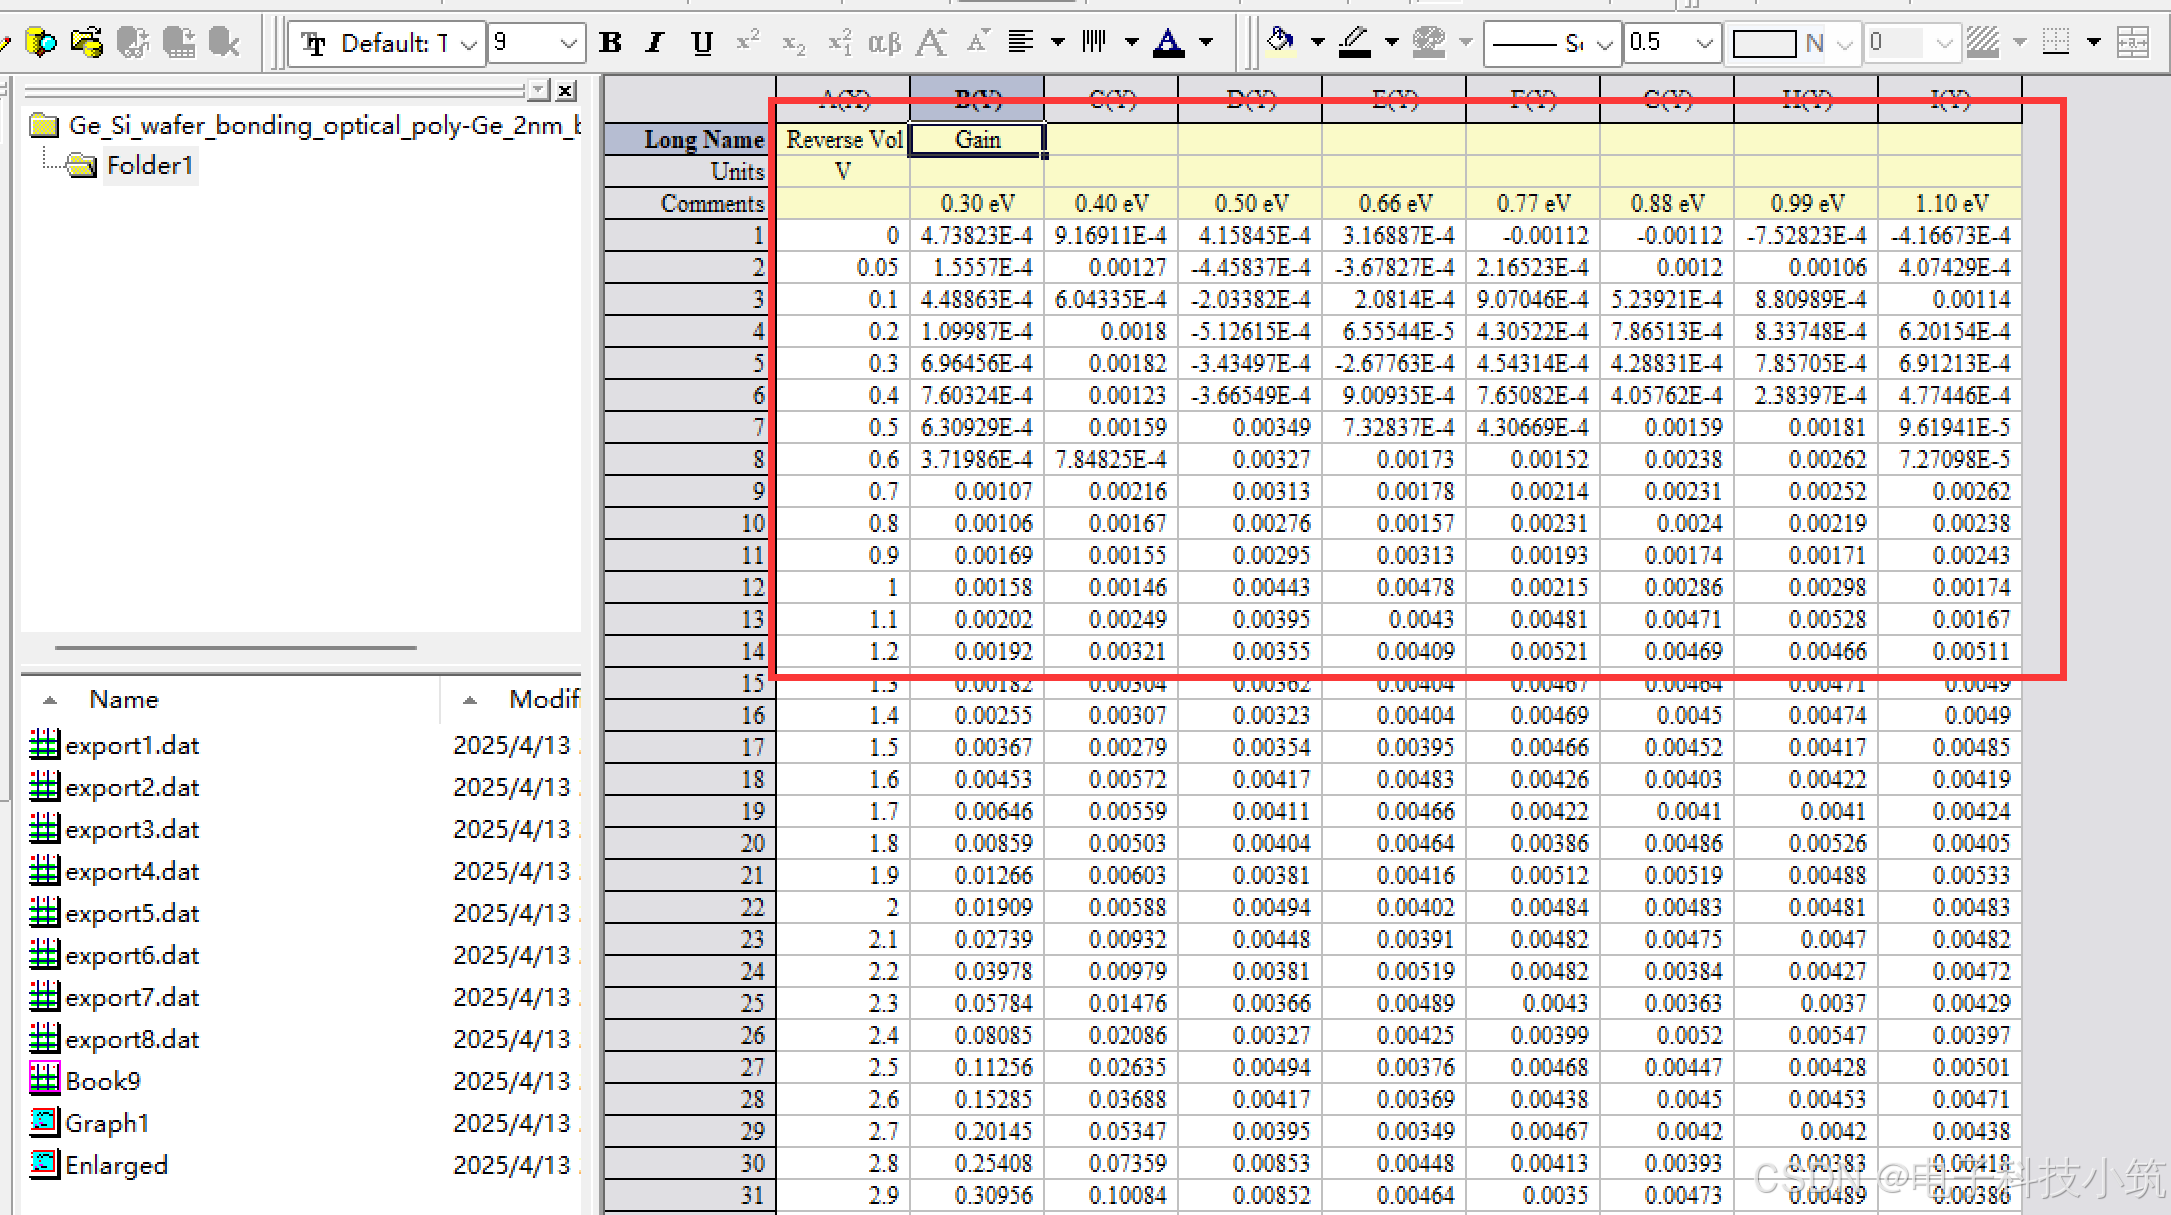Expand the line width 0.5 dropdown

point(1704,44)
